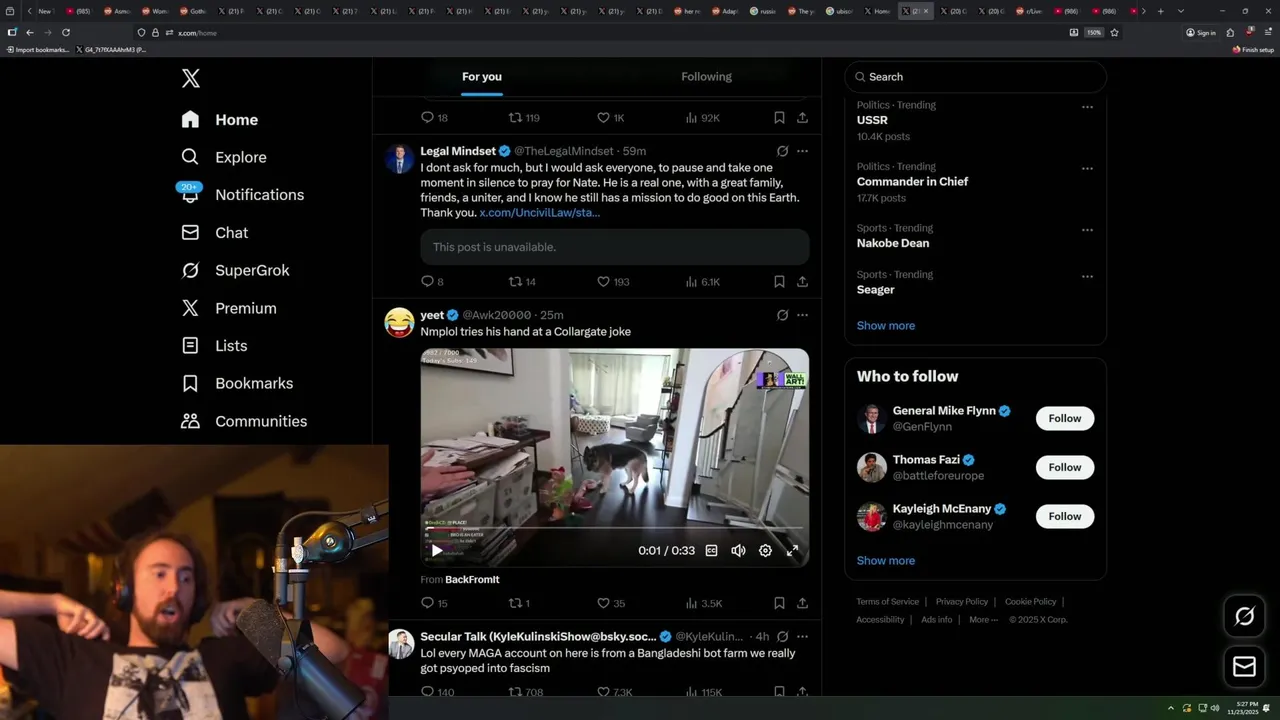
Task: Bookmark this page with the star icon
Action: (1114, 32)
